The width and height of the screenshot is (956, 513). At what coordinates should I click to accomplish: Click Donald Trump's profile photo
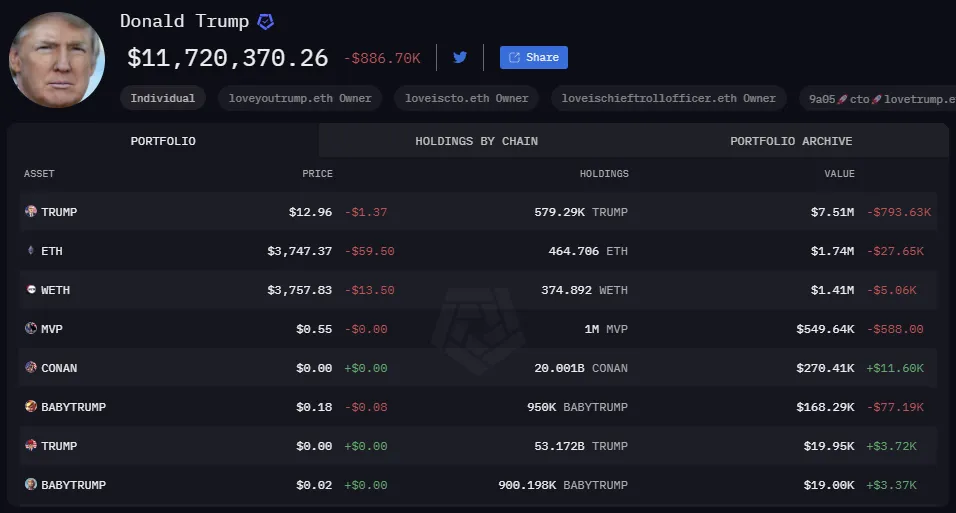click(x=56, y=60)
